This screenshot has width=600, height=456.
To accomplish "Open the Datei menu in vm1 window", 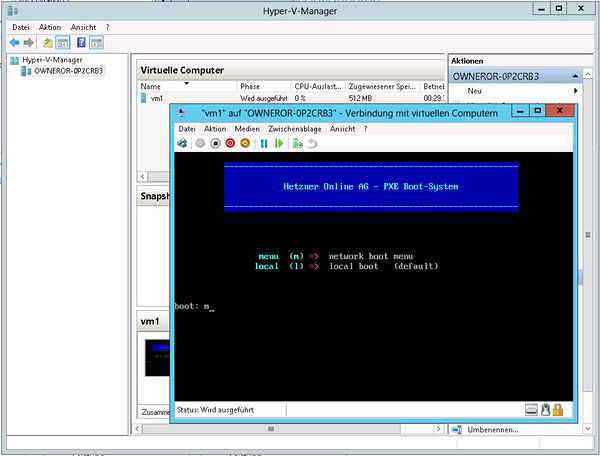I will point(187,129).
